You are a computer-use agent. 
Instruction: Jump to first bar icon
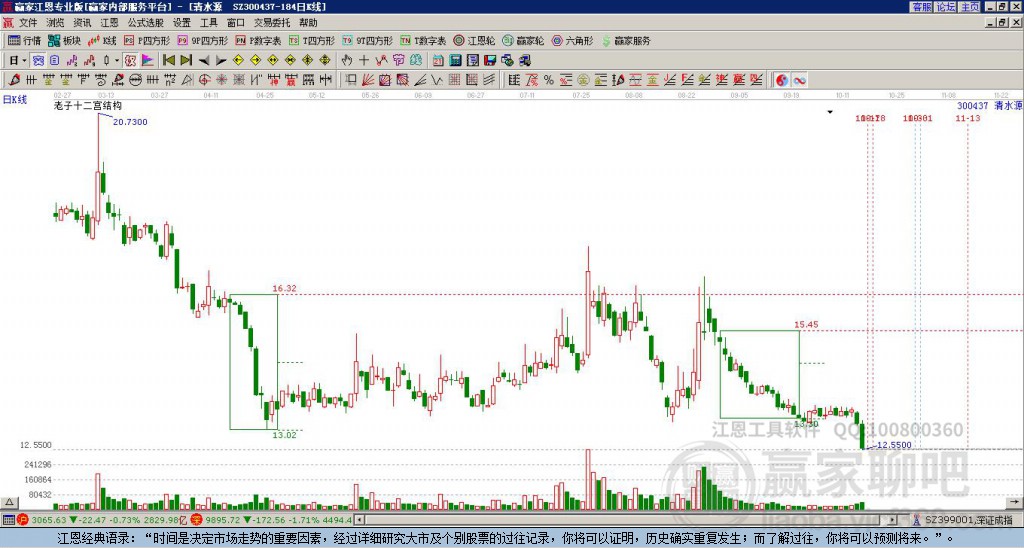pyautogui.click(x=169, y=60)
